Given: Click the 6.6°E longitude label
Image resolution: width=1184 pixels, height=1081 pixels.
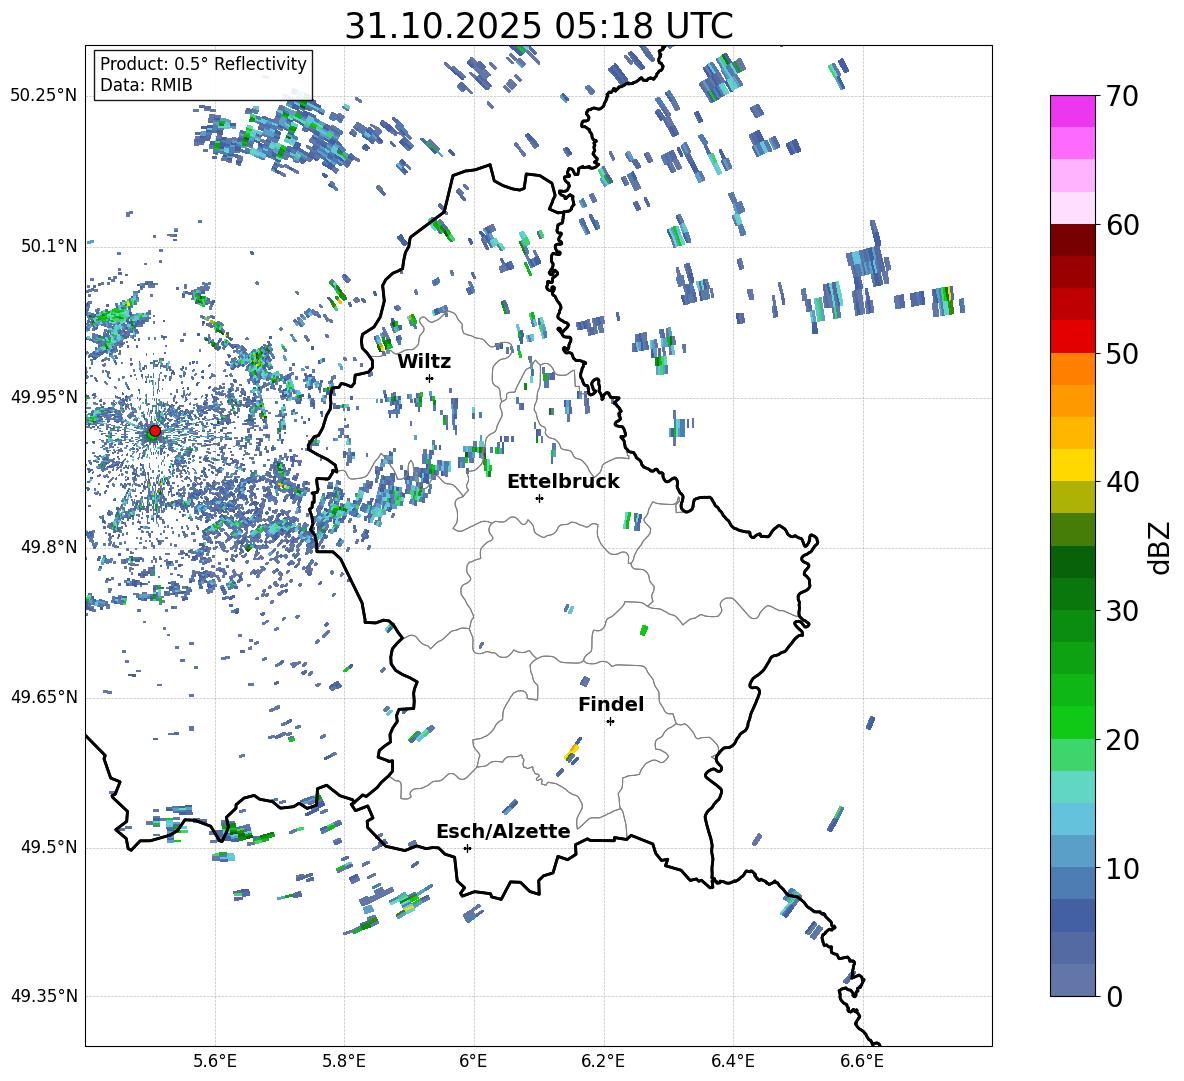Looking at the screenshot, I should (862, 1062).
